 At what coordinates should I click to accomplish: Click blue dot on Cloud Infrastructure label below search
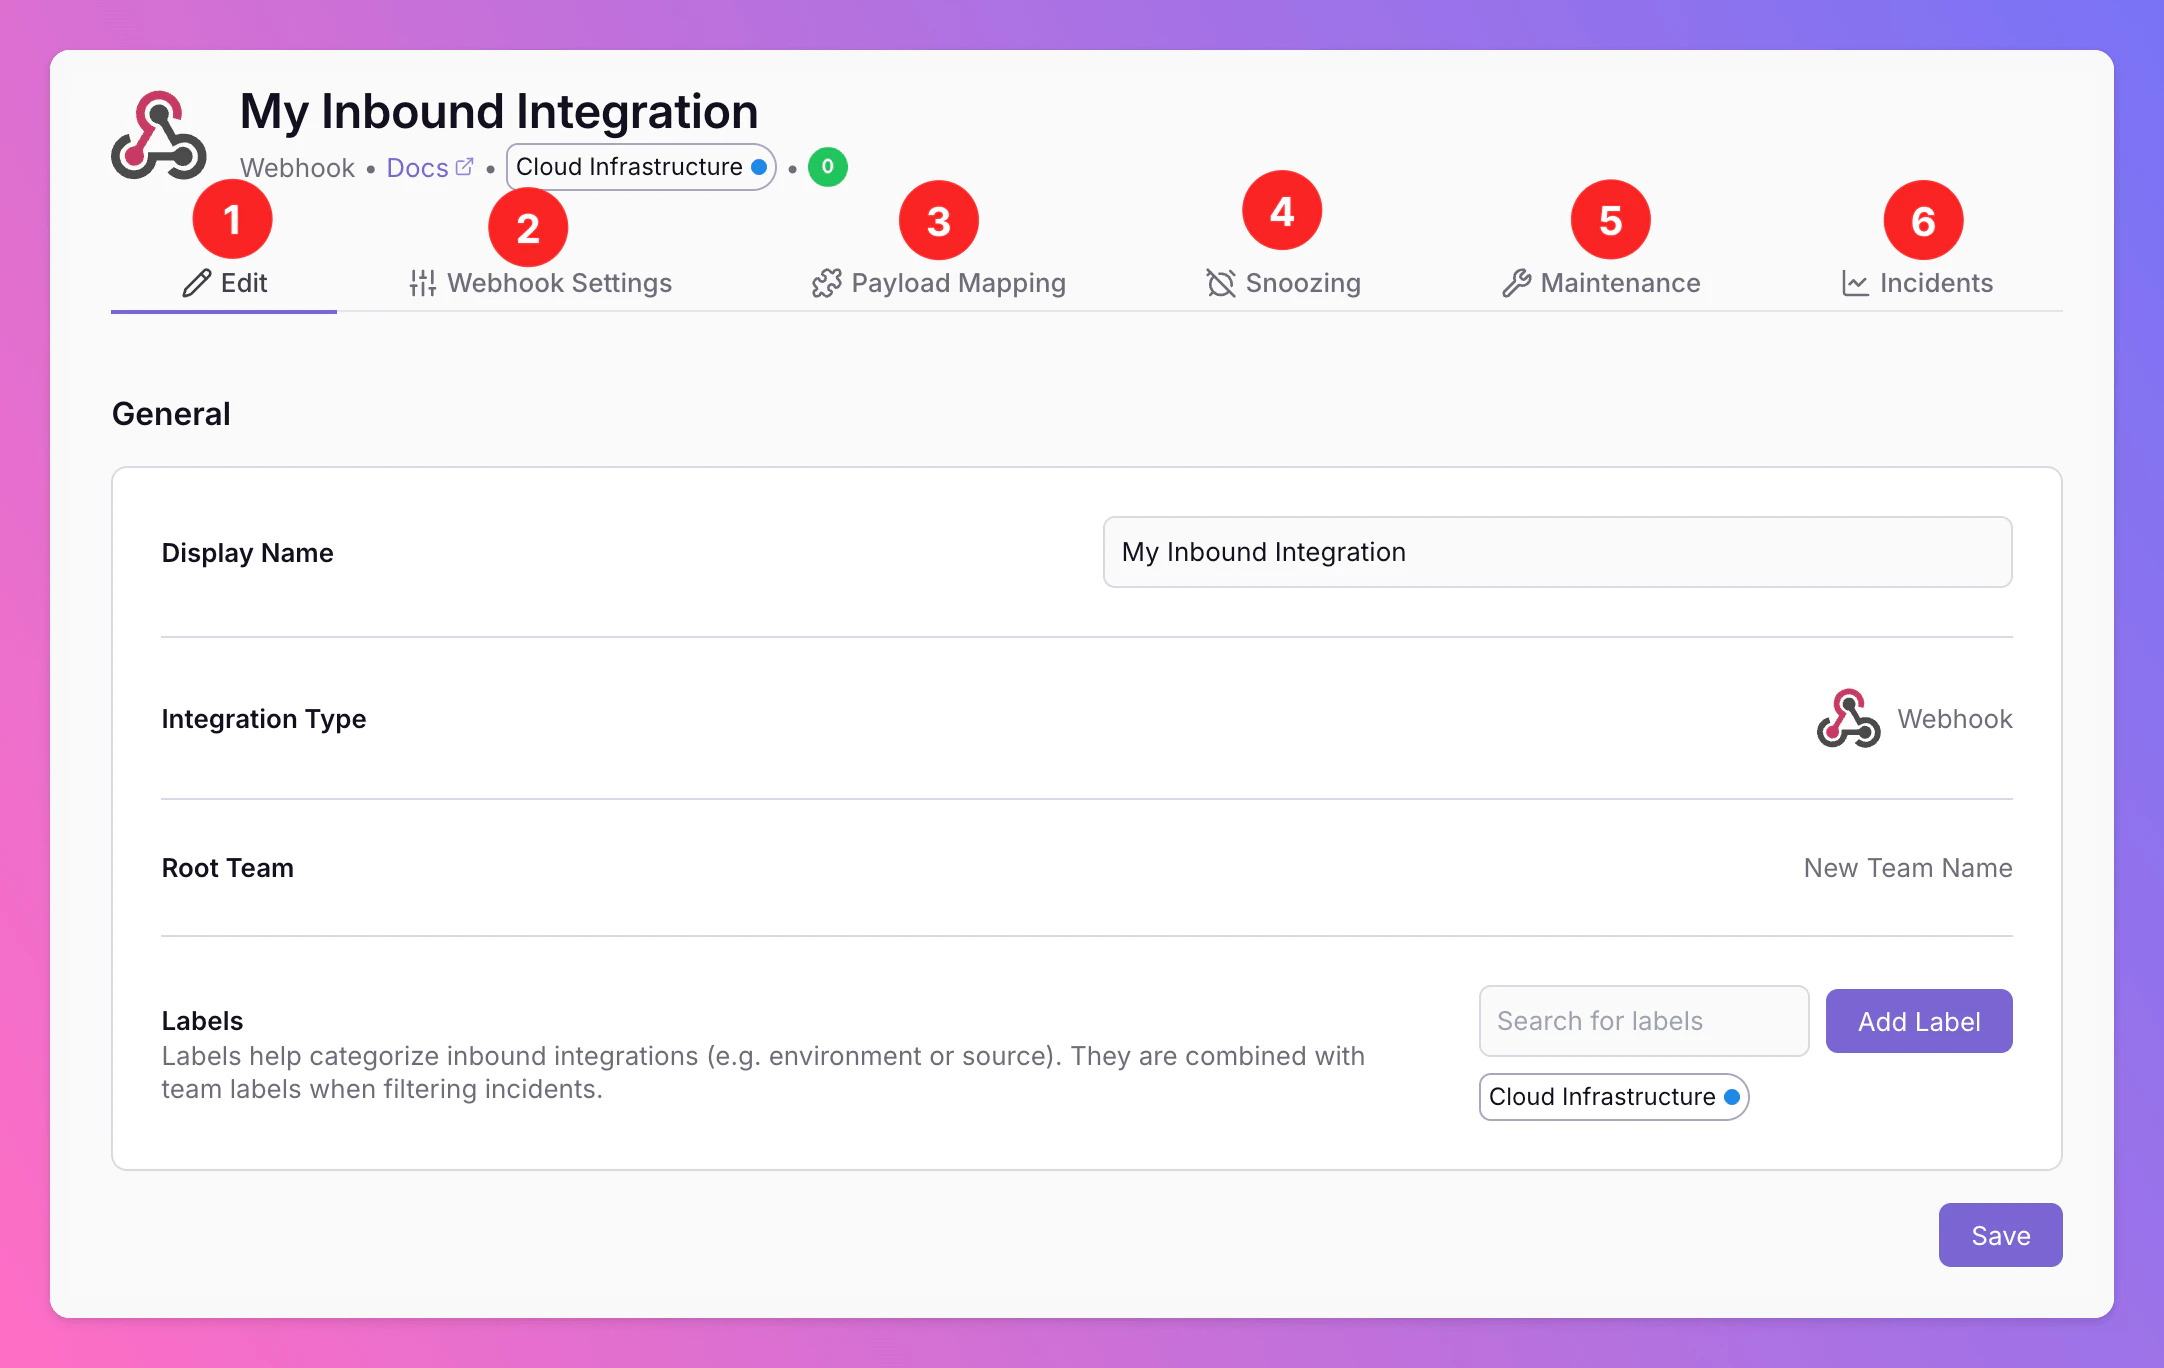point(1732,1097)
